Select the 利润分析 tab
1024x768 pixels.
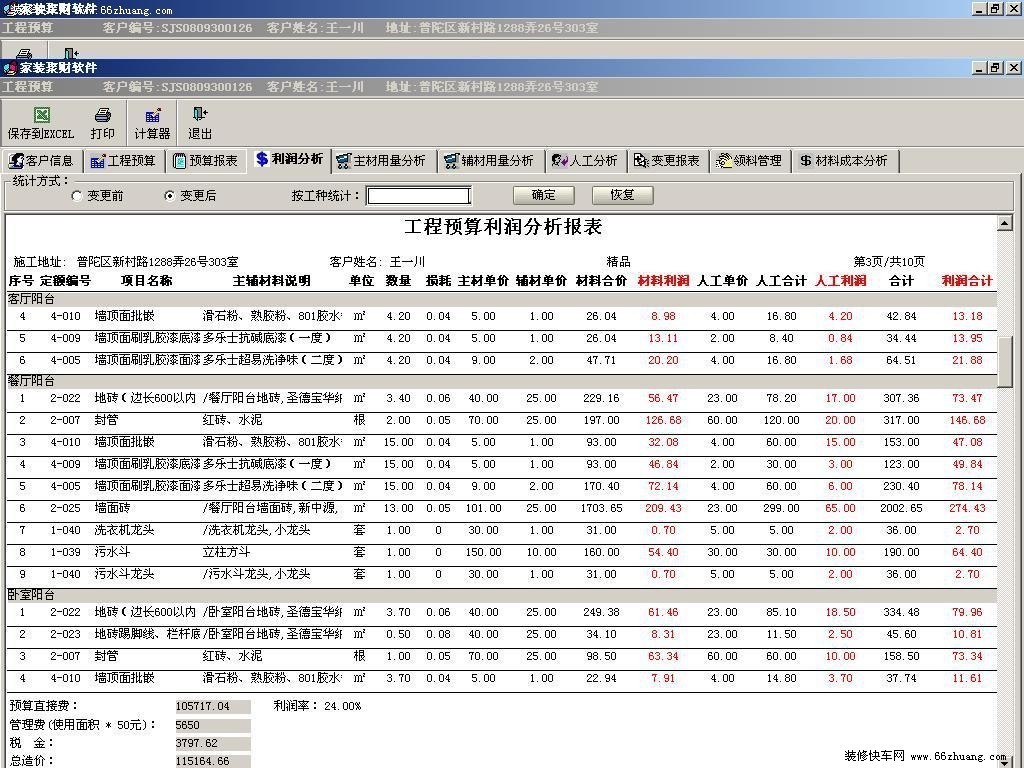pyautogui.click(x=289, y=159)
